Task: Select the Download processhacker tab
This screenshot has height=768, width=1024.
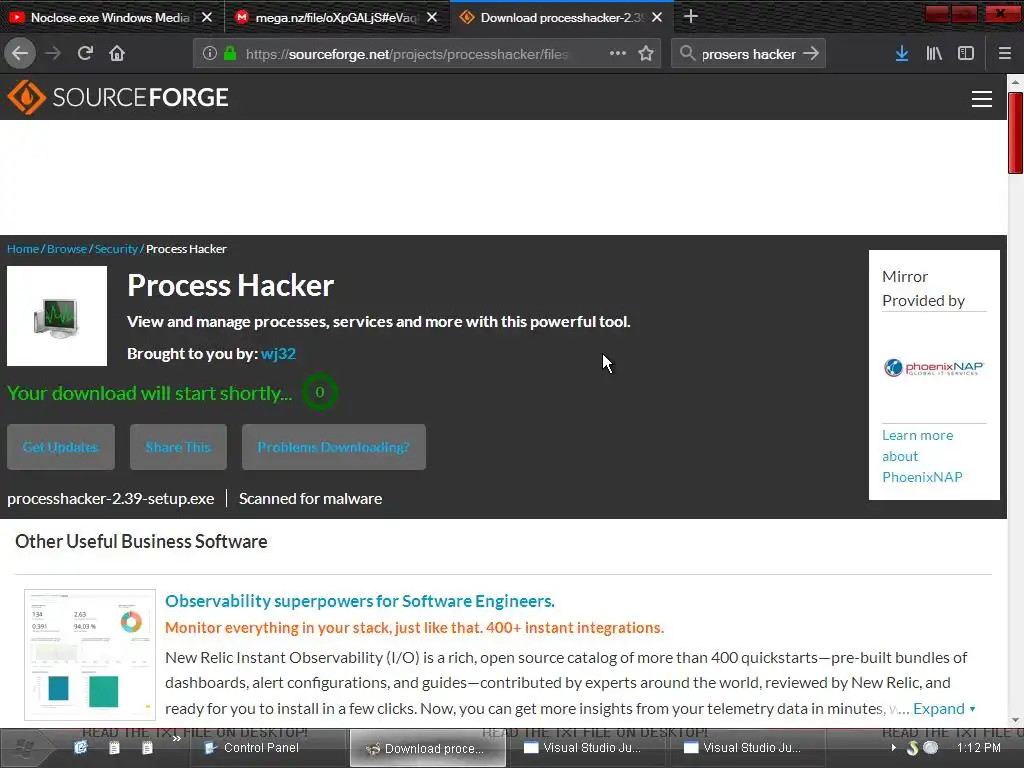Action: coord(560,18)
